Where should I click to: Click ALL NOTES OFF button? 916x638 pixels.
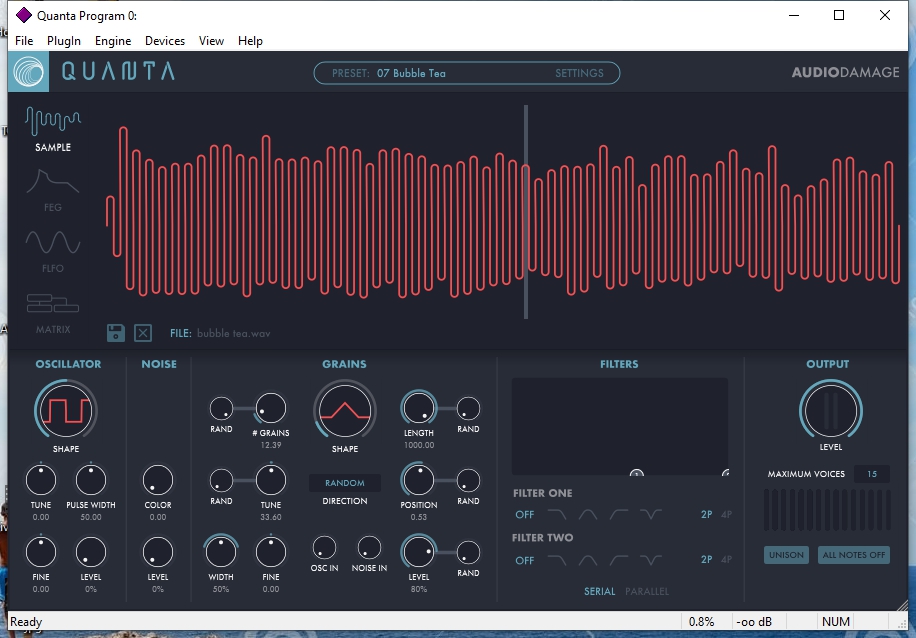coord(853,555)
